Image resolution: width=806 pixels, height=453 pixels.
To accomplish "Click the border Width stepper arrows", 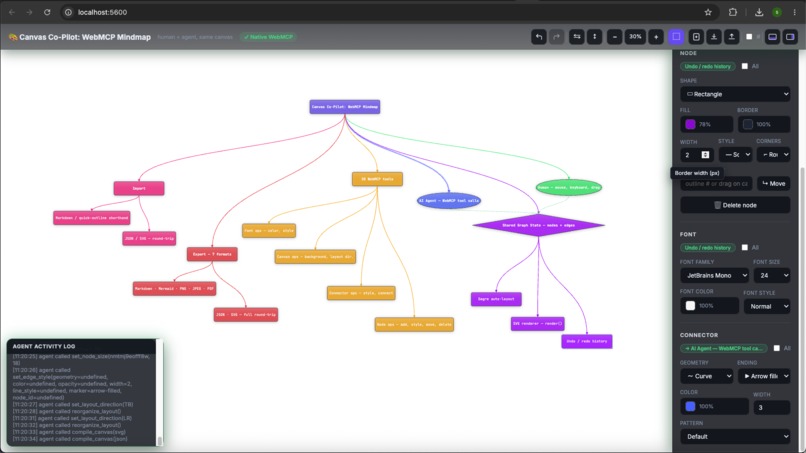I will tap(705, 155).
